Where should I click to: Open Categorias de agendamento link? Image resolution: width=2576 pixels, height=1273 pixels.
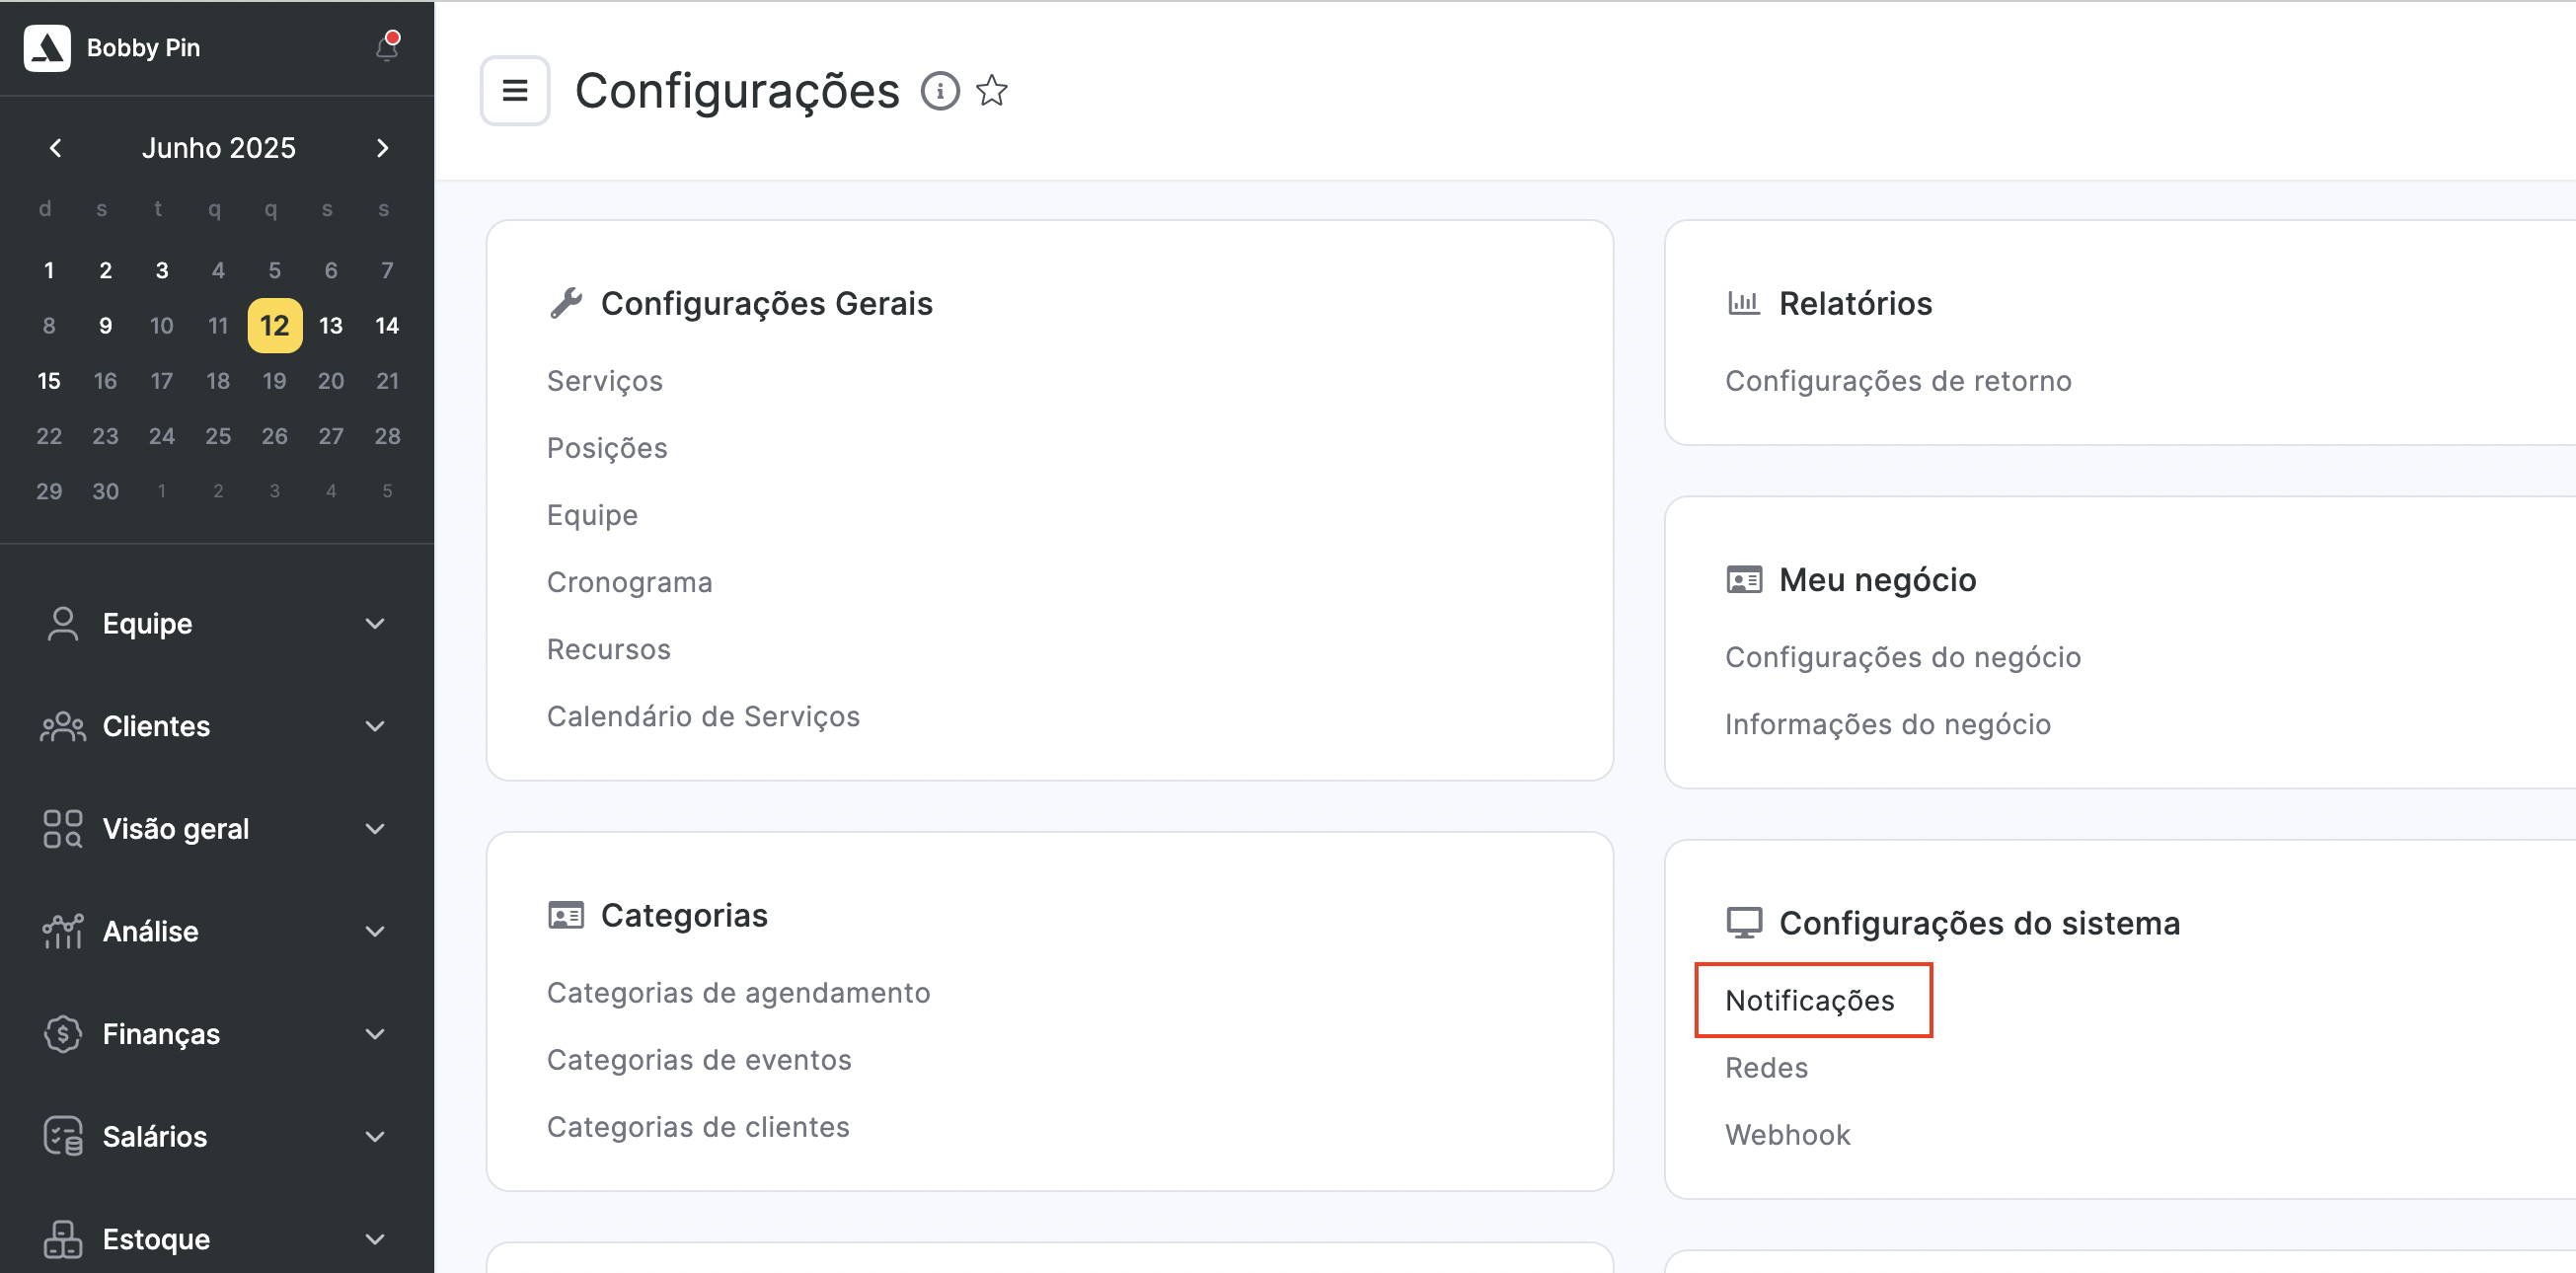coord(739,993)
